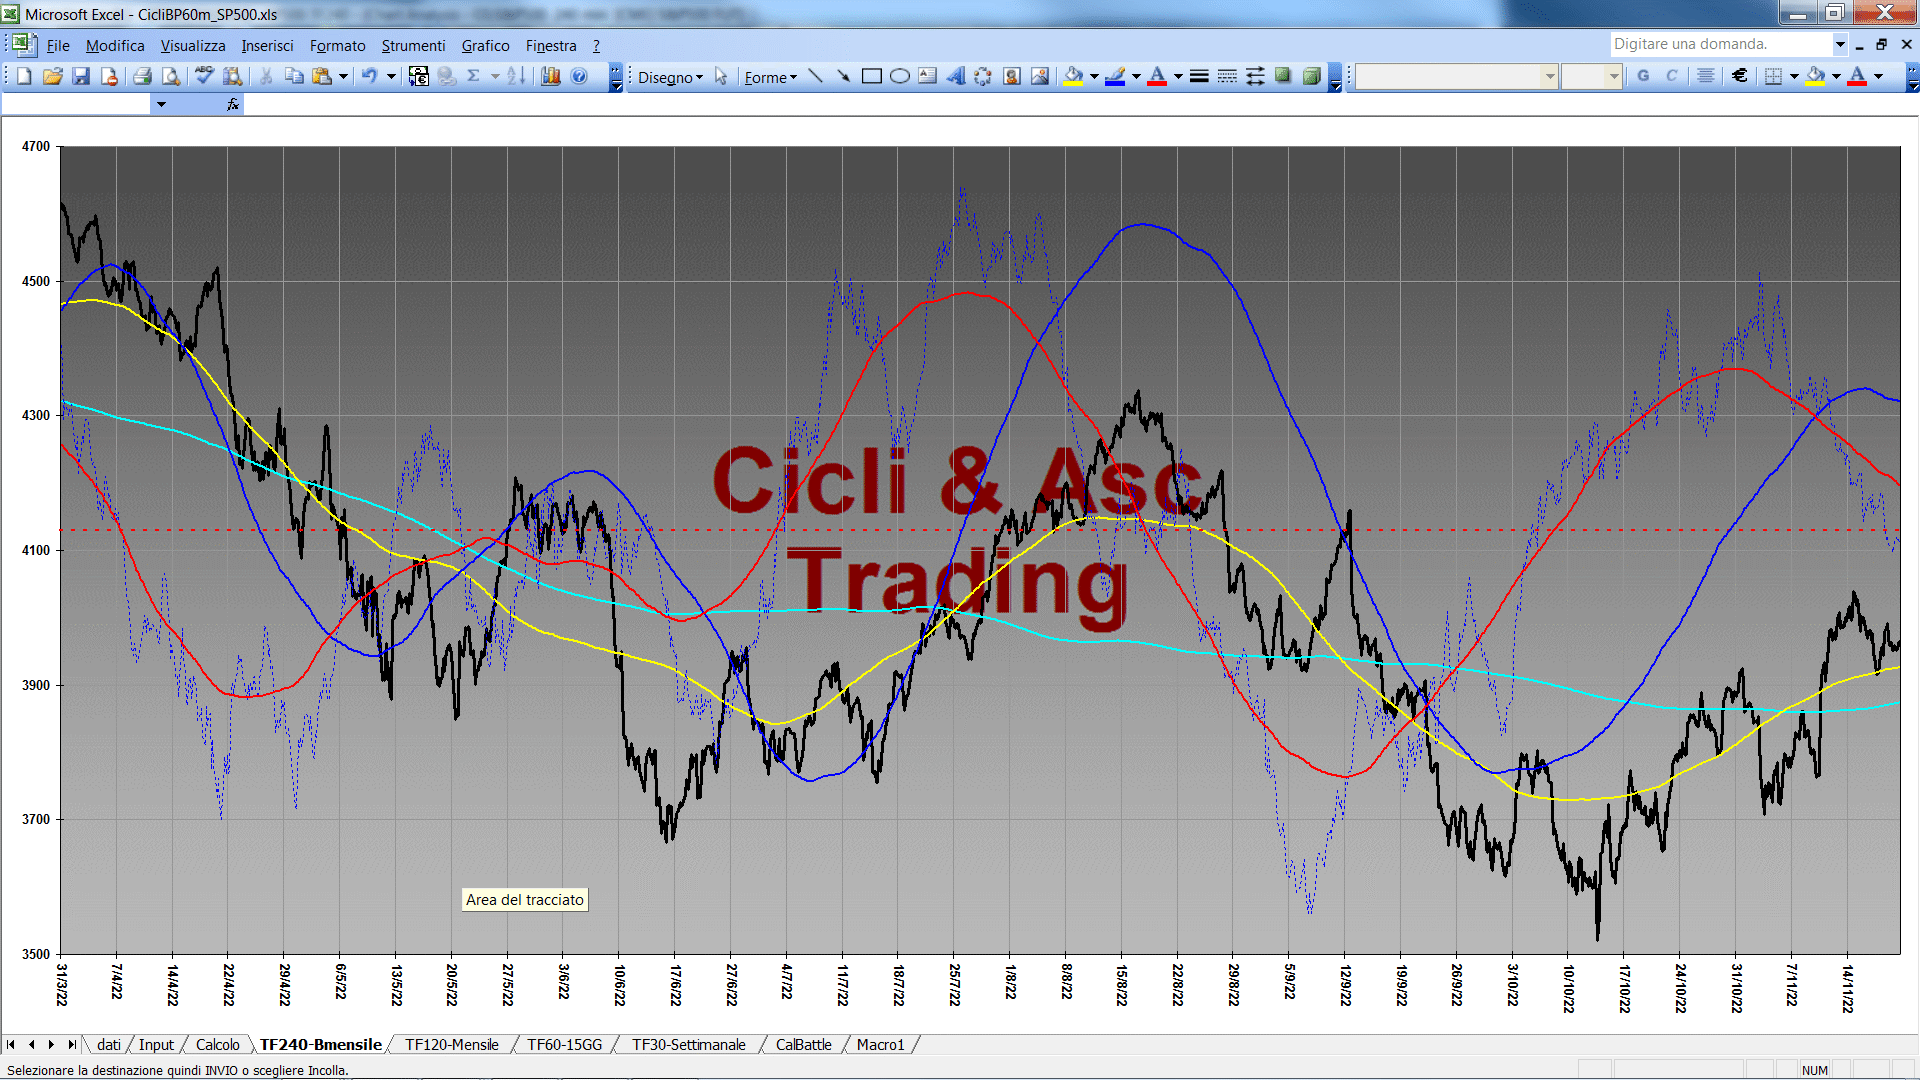
Task: Open the help question history dropdown
Action: 1839,44
